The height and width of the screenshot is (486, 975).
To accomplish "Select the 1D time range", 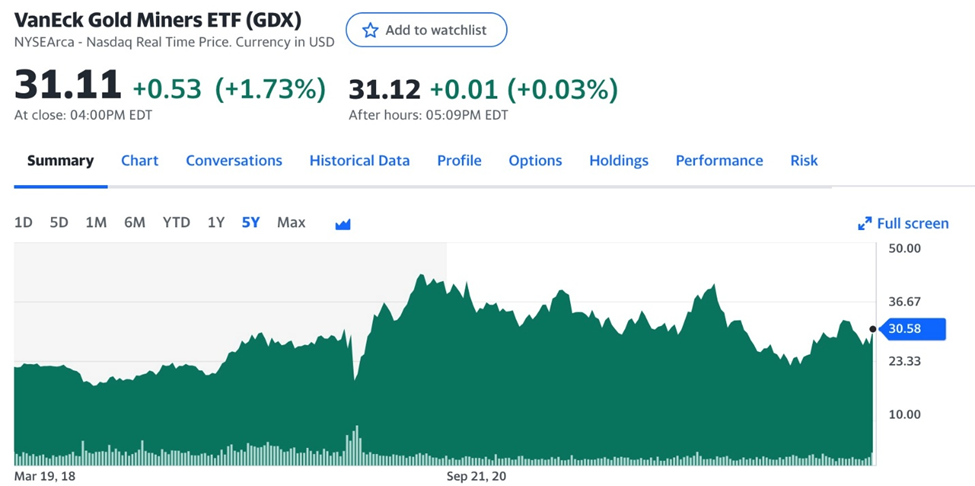I will [23, 222].
